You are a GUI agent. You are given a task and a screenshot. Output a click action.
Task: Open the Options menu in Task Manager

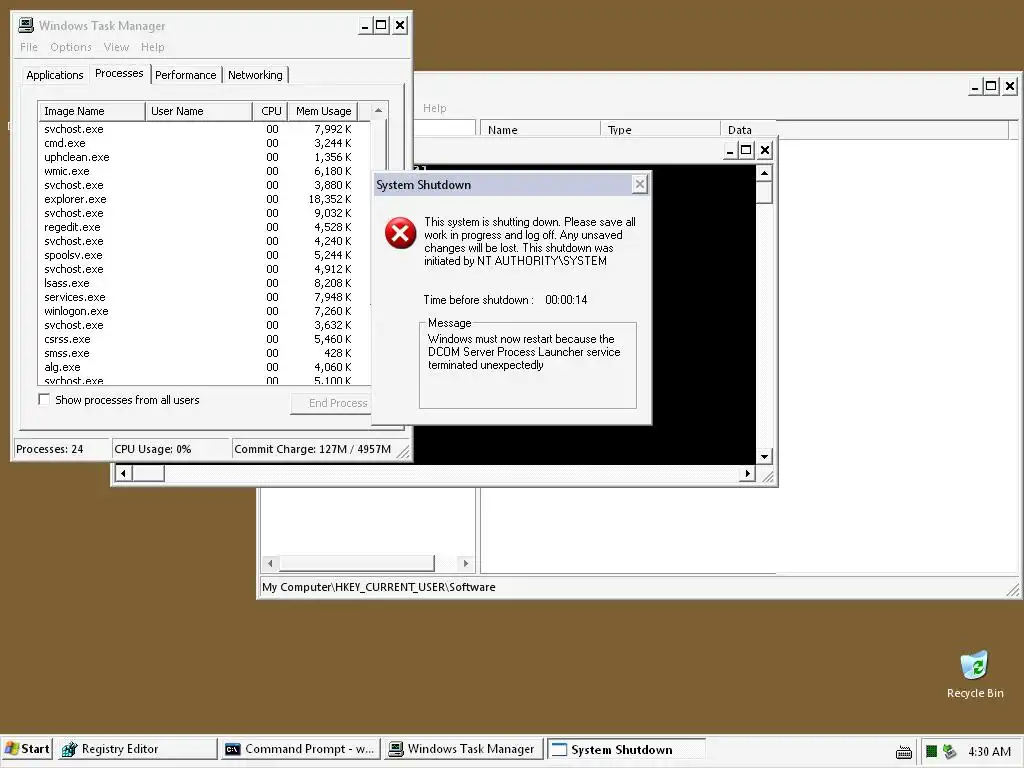click(71, 47)
